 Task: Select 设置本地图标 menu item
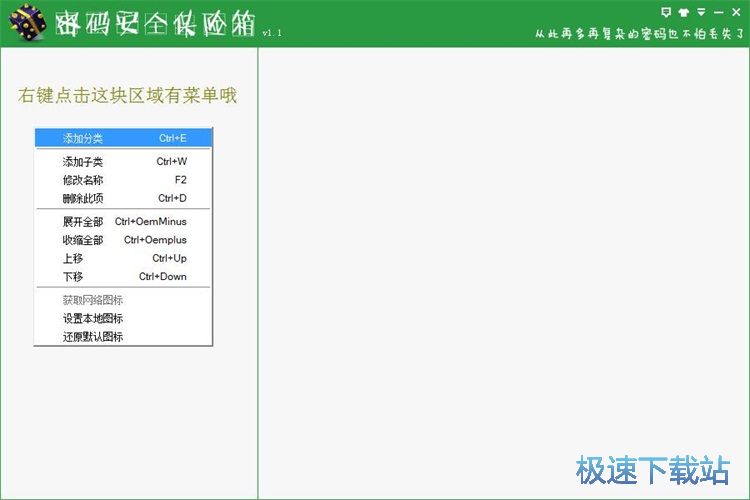click(x=124, y=318)
